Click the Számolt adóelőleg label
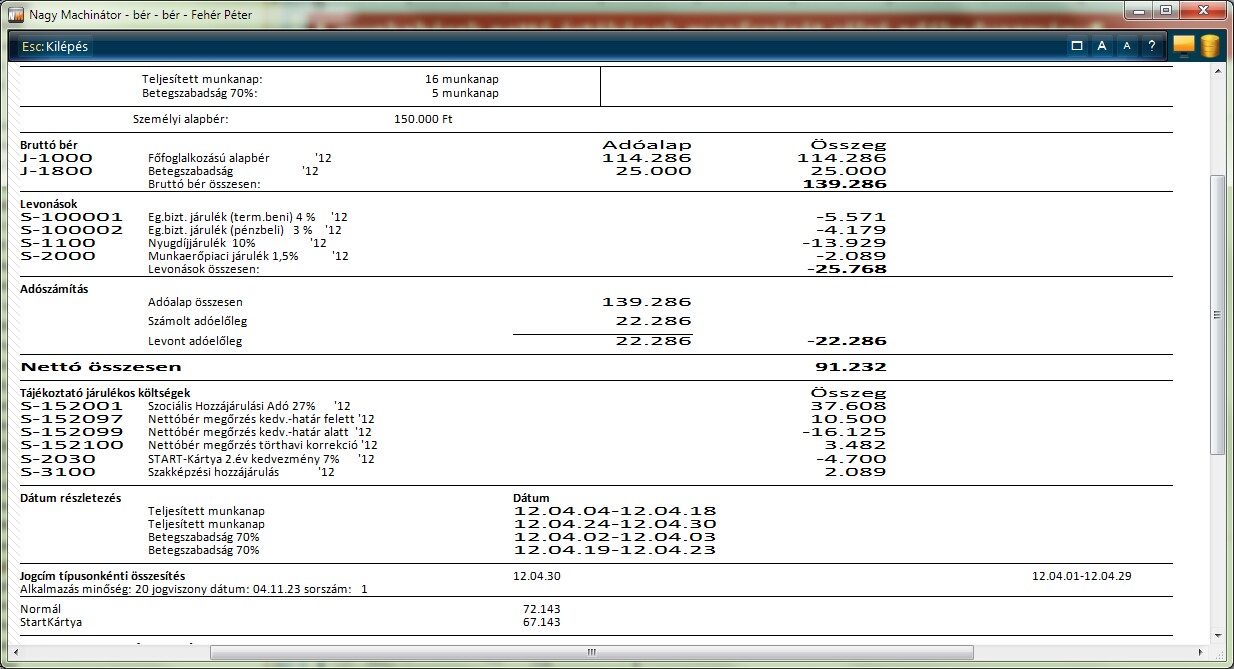 (197, 321)
